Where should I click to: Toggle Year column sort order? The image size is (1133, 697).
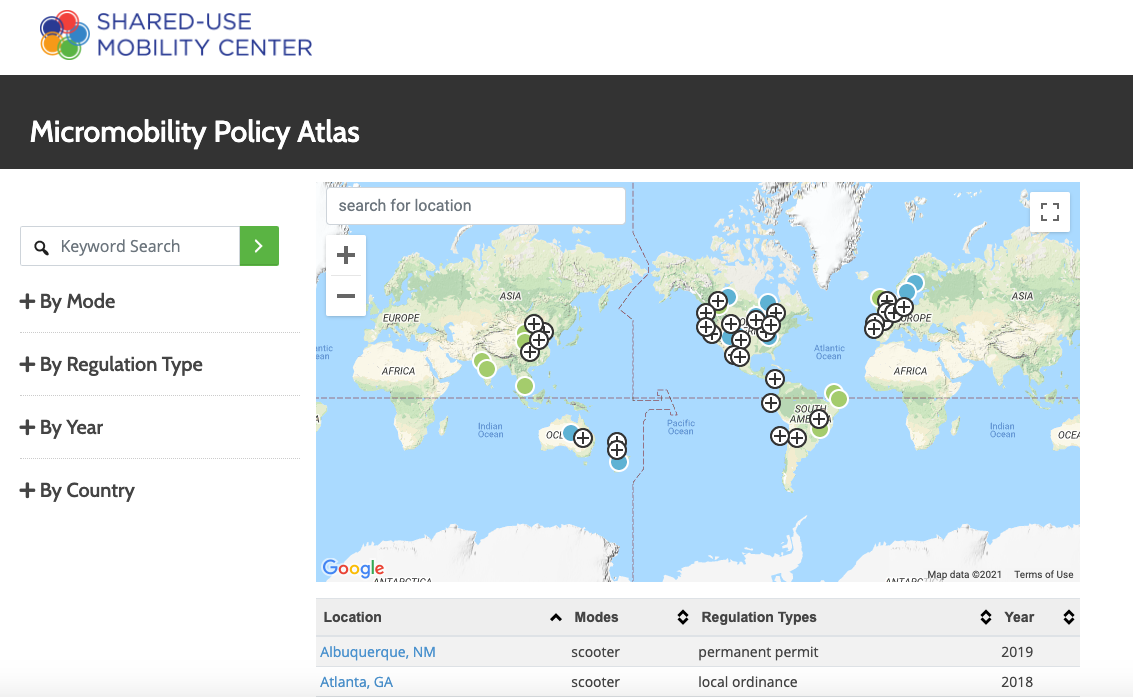(1068, 617)
